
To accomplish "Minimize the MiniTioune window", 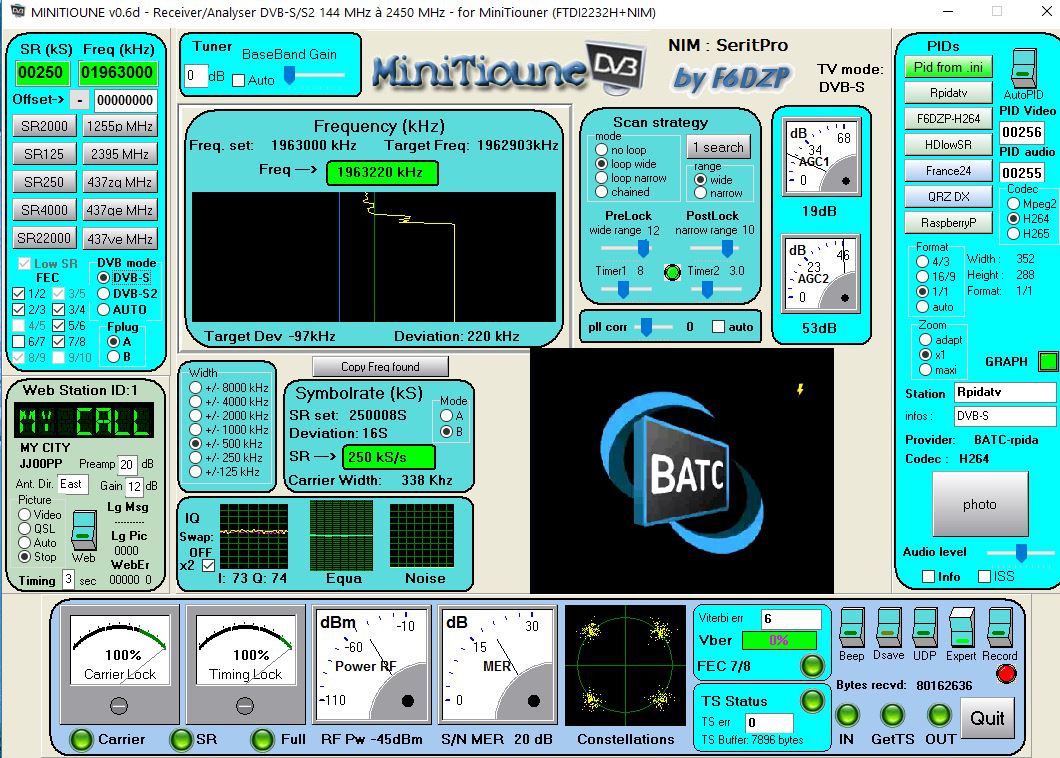I will click(x=949, y=11).
